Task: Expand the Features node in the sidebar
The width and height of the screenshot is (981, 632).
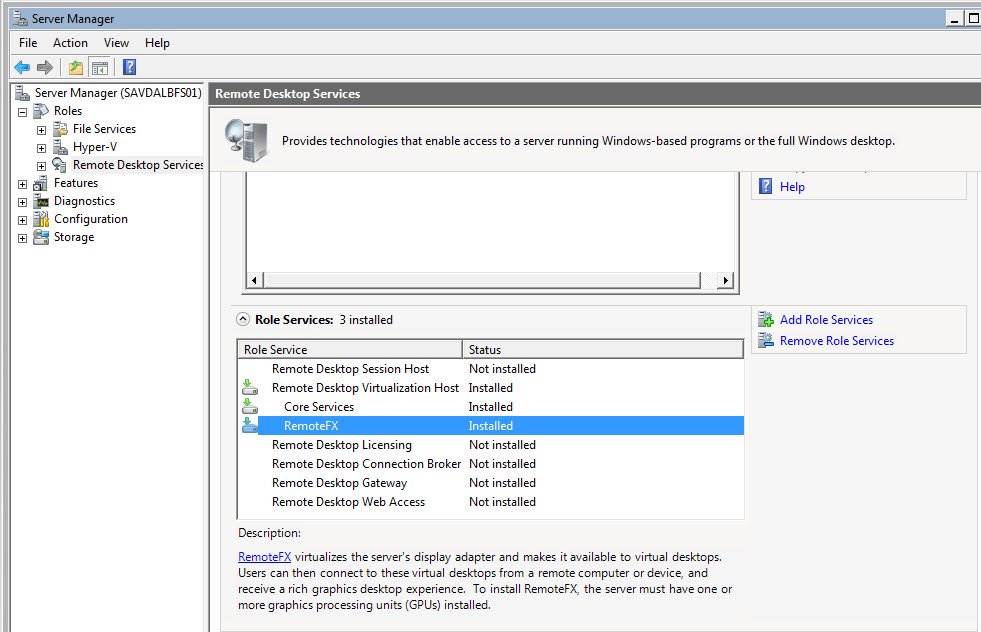Action: 22,183
